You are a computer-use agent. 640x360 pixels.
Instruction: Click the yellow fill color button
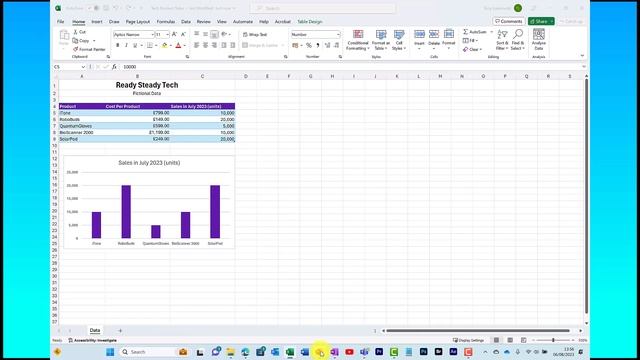(164, 45)
